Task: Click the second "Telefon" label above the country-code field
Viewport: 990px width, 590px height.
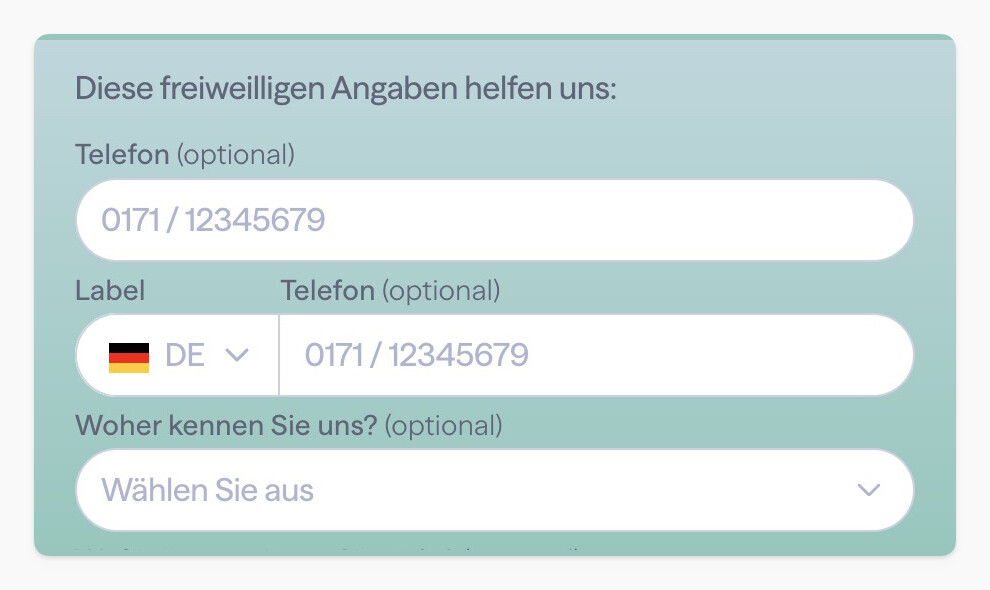Action: tap(328, 291)
